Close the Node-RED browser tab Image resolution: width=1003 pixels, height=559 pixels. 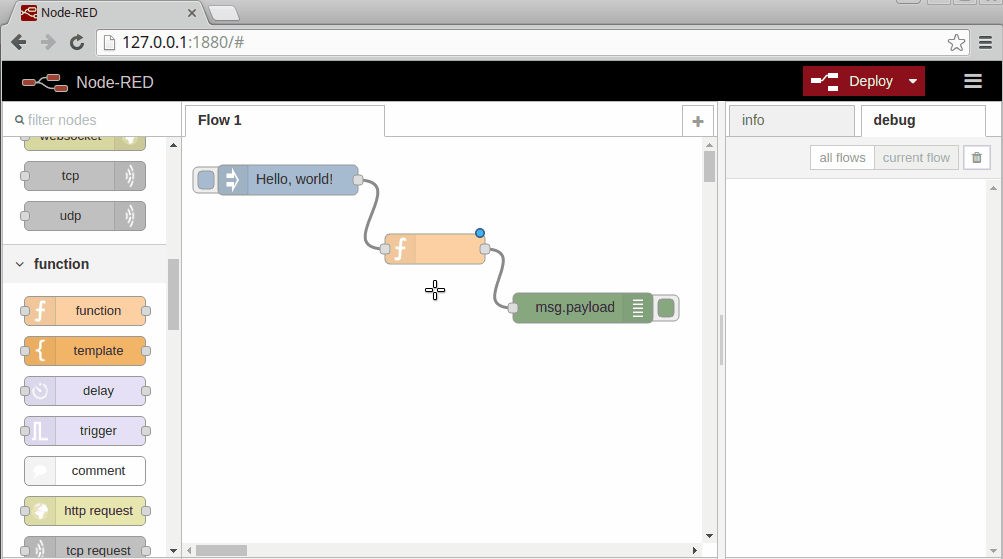pyautogui.click(x=192, y=13)
